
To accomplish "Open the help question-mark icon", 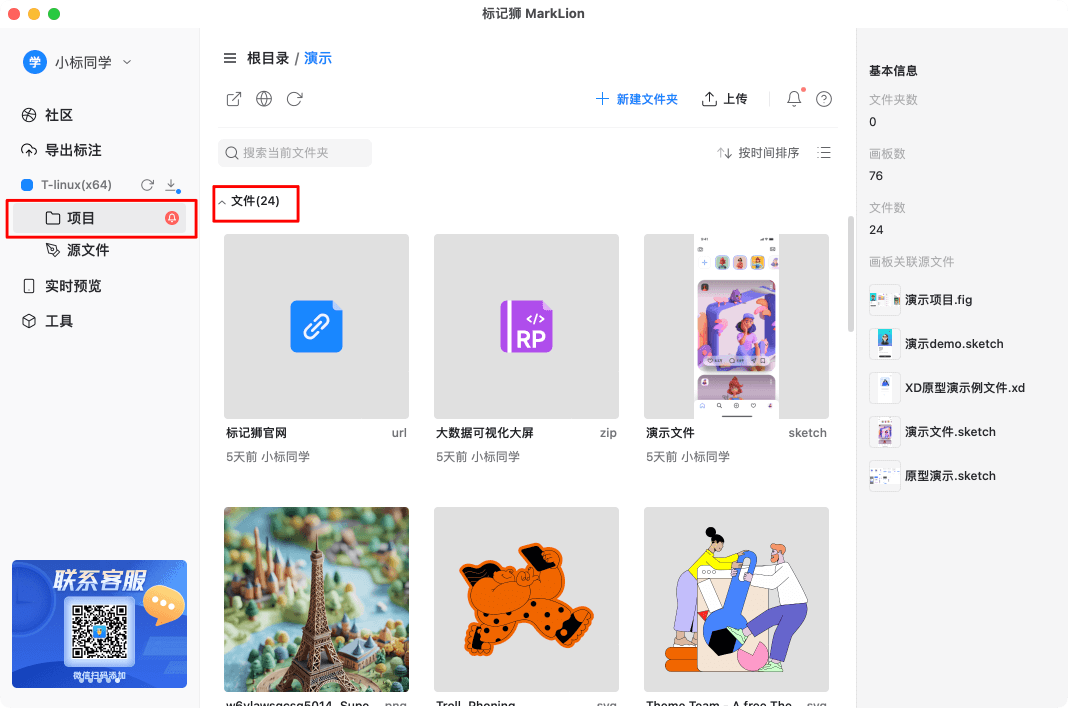I will tap(823, 99).
